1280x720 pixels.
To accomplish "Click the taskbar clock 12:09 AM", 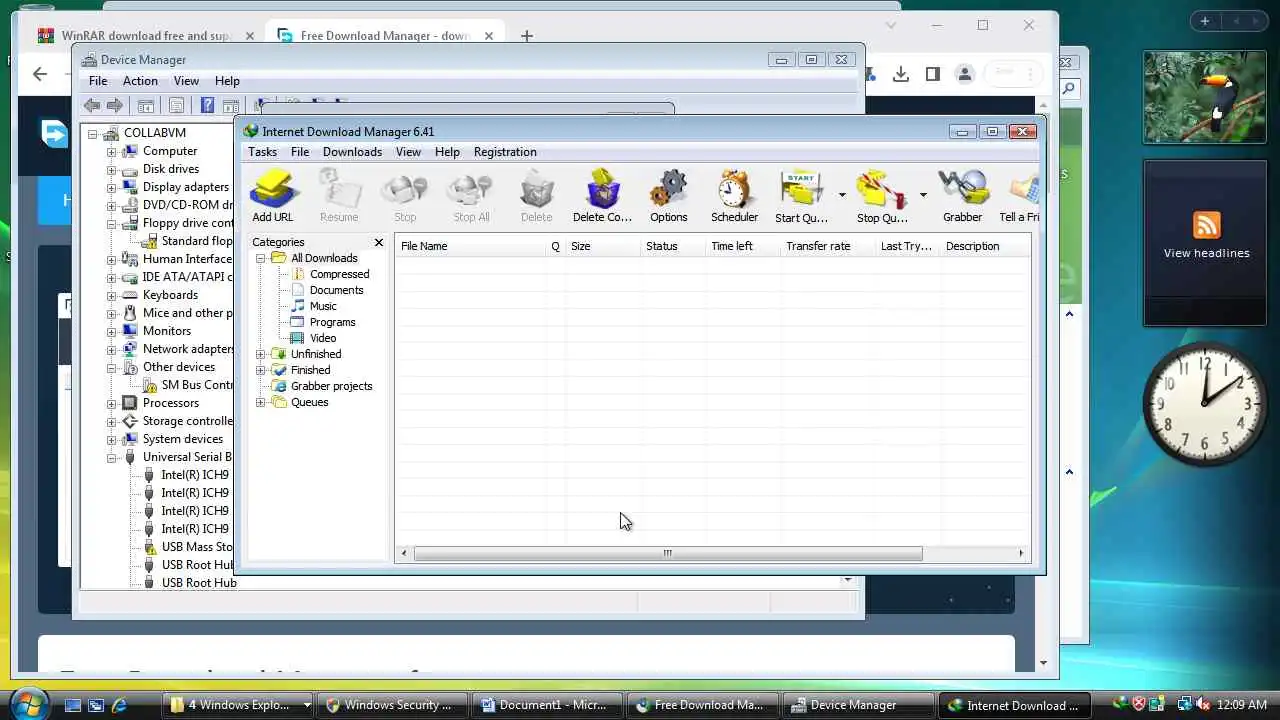I will point(1243,705).
